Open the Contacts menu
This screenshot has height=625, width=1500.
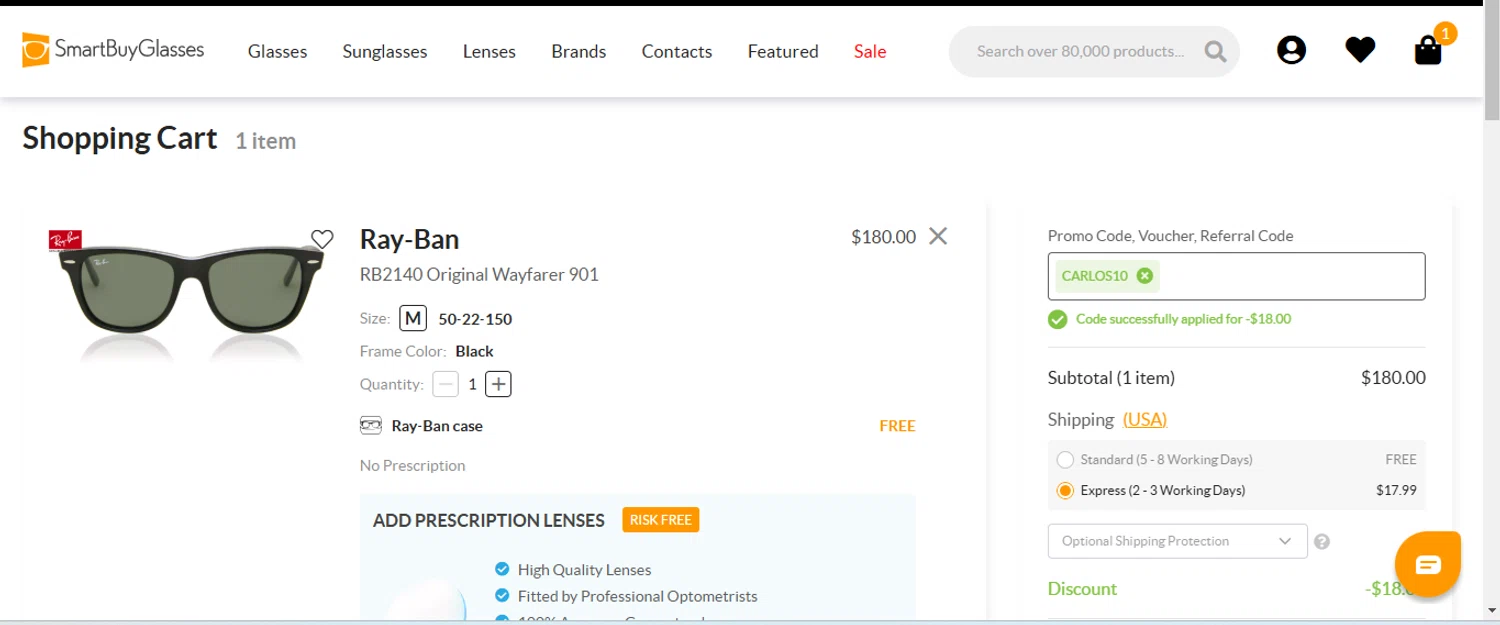[677, 51]
